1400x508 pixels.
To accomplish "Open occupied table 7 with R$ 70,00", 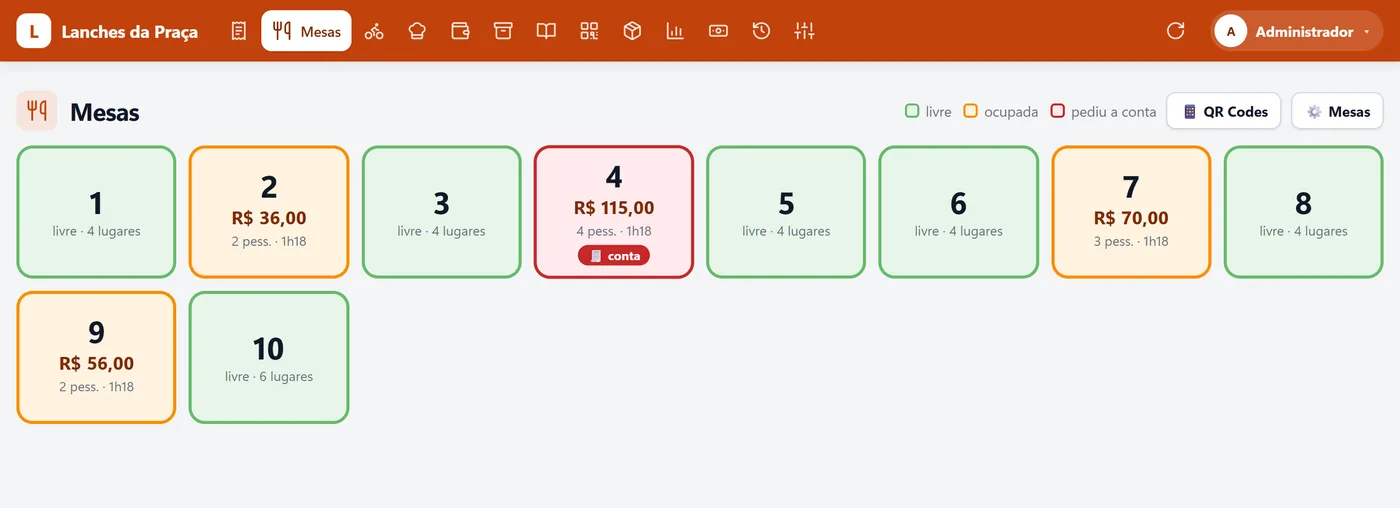I will click(x=1131, y=212).
